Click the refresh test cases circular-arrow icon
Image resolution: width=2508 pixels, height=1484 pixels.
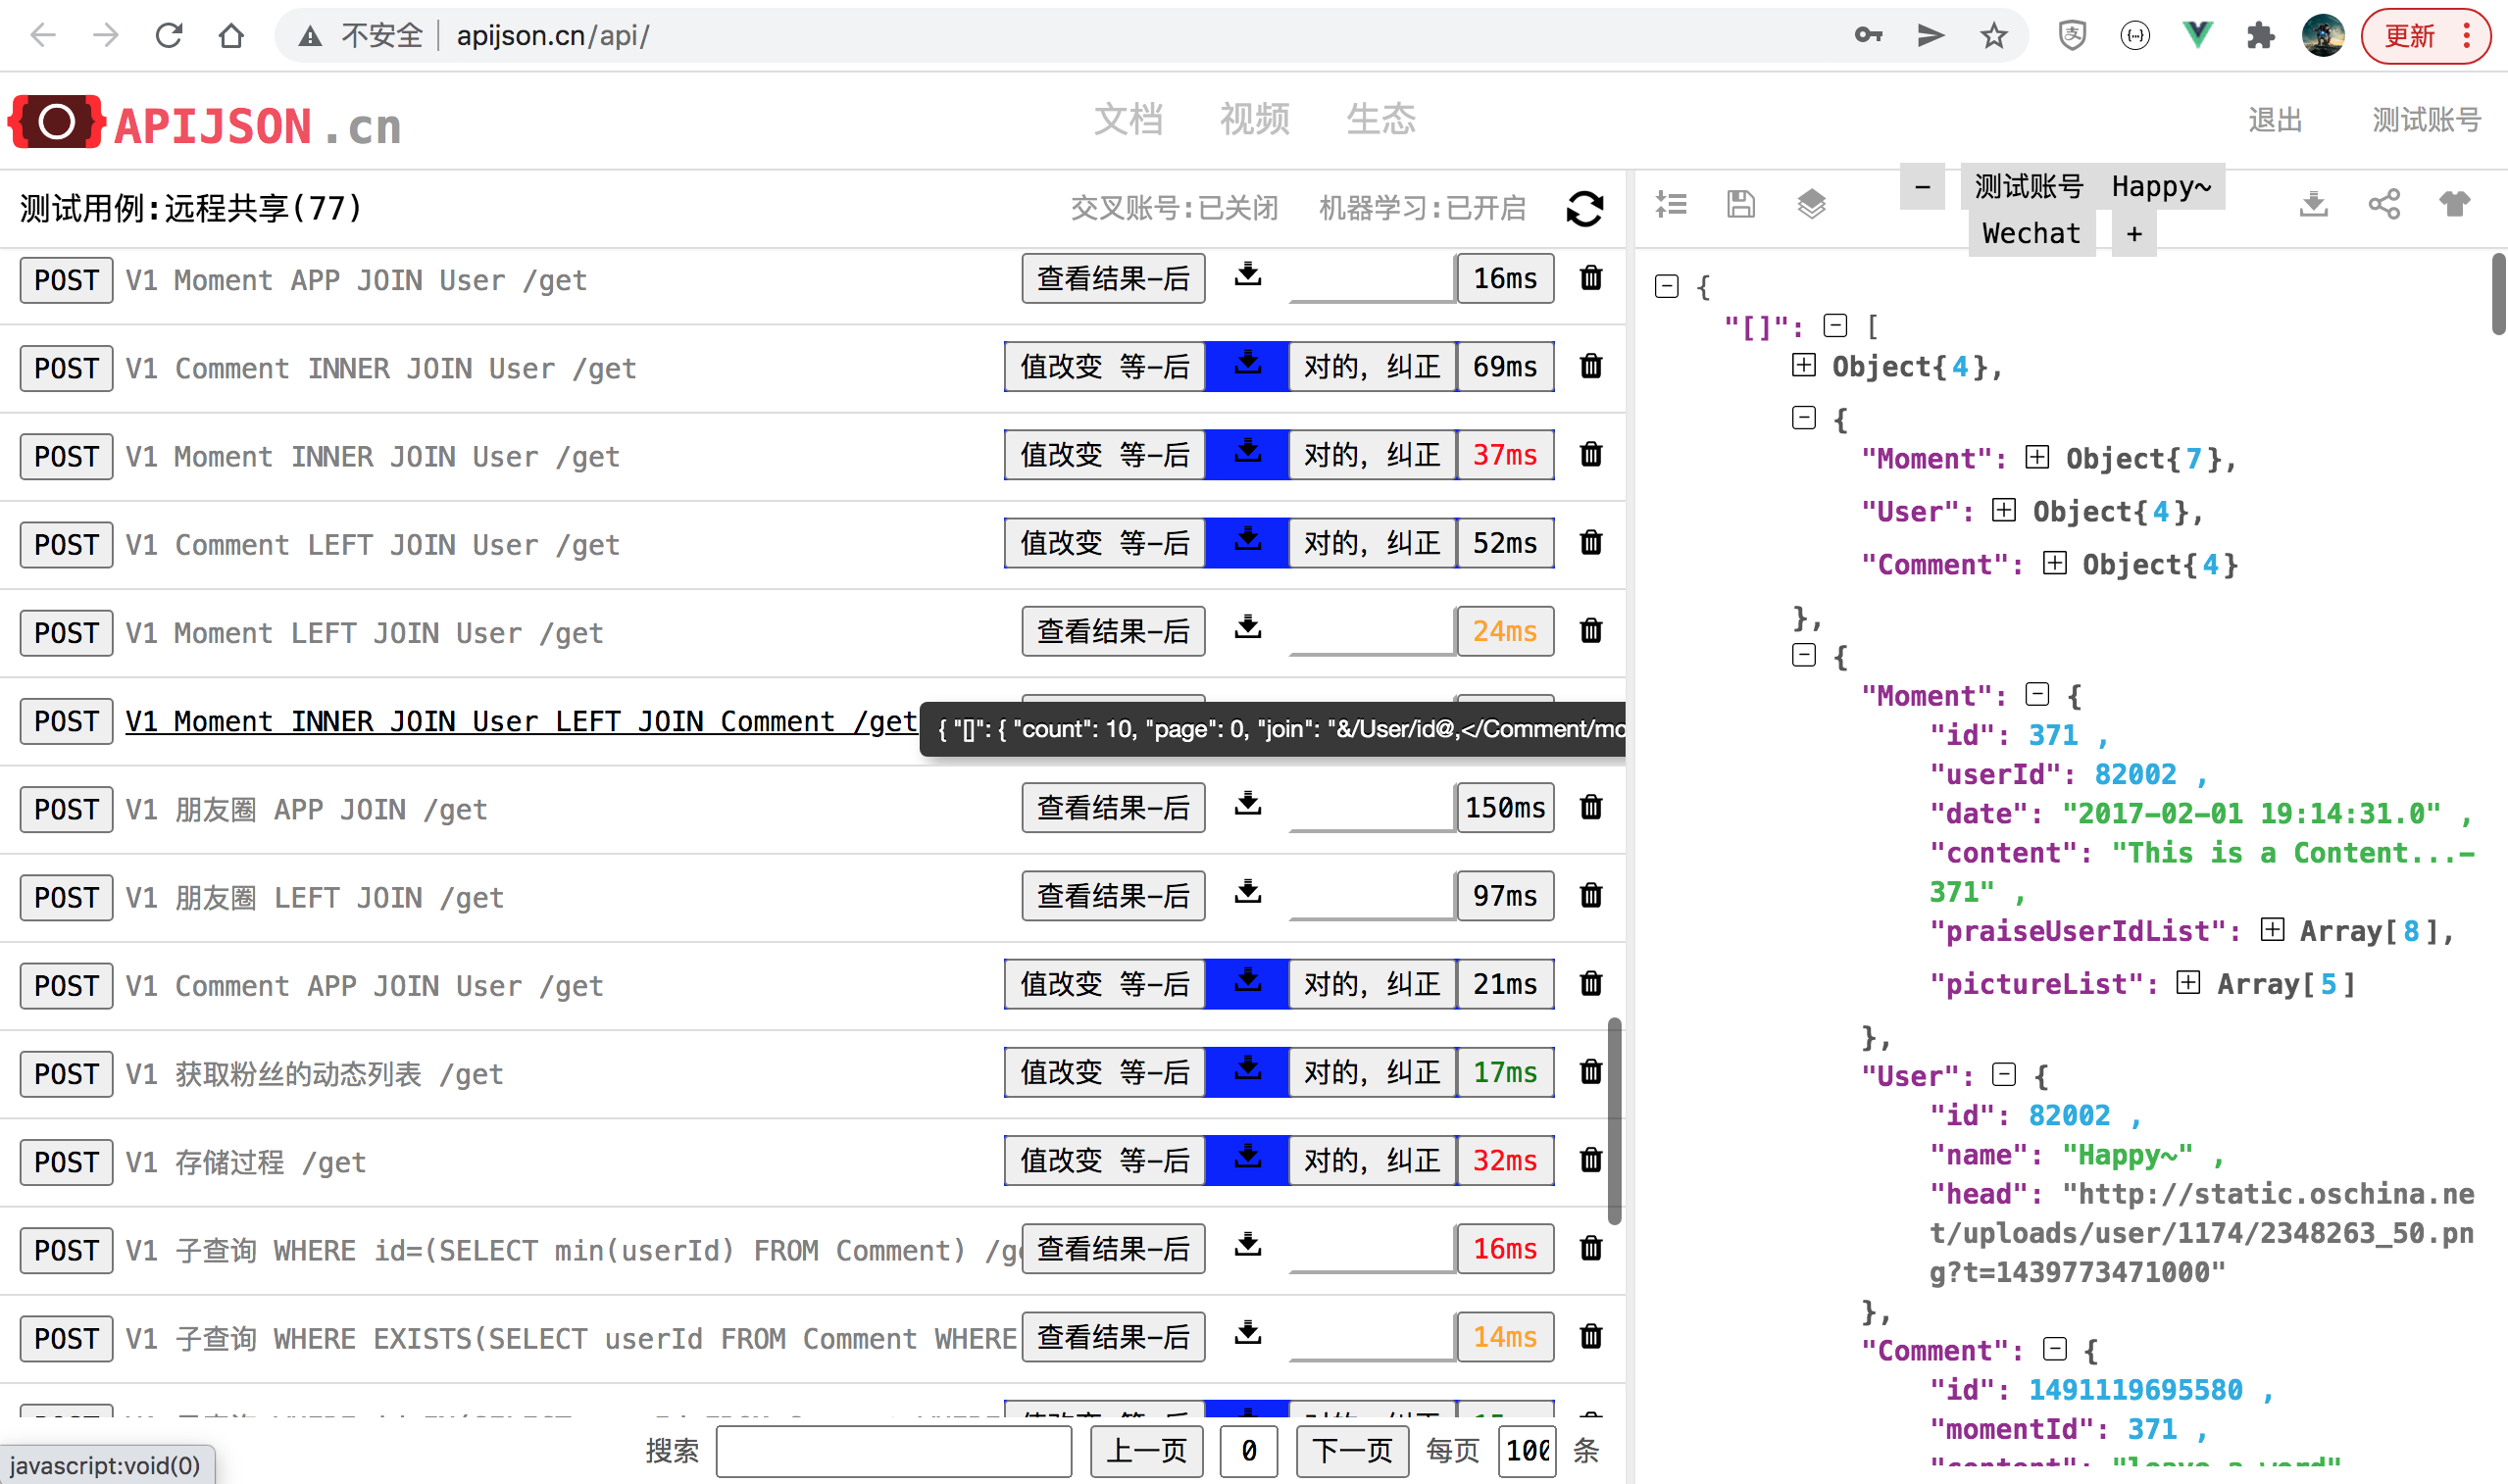1584,208
